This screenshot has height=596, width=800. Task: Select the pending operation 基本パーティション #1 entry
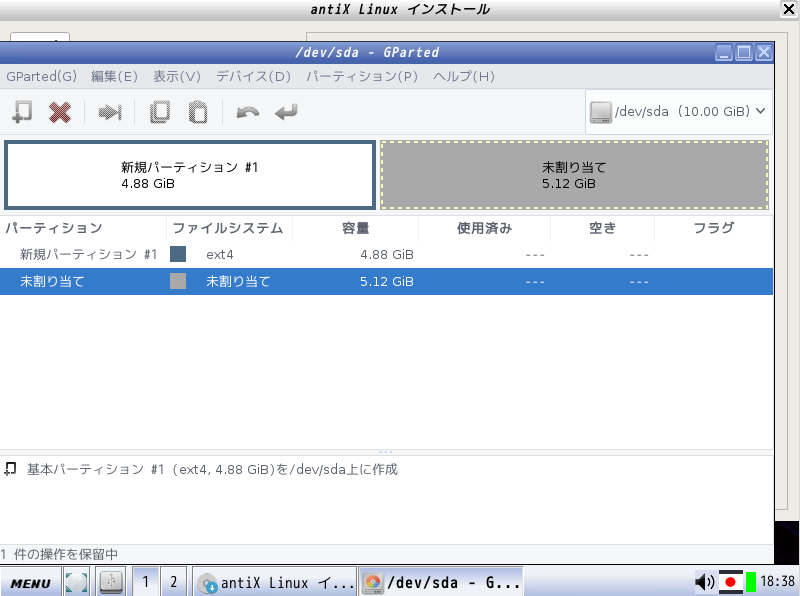pyautogui.click(x=212, y=469)
